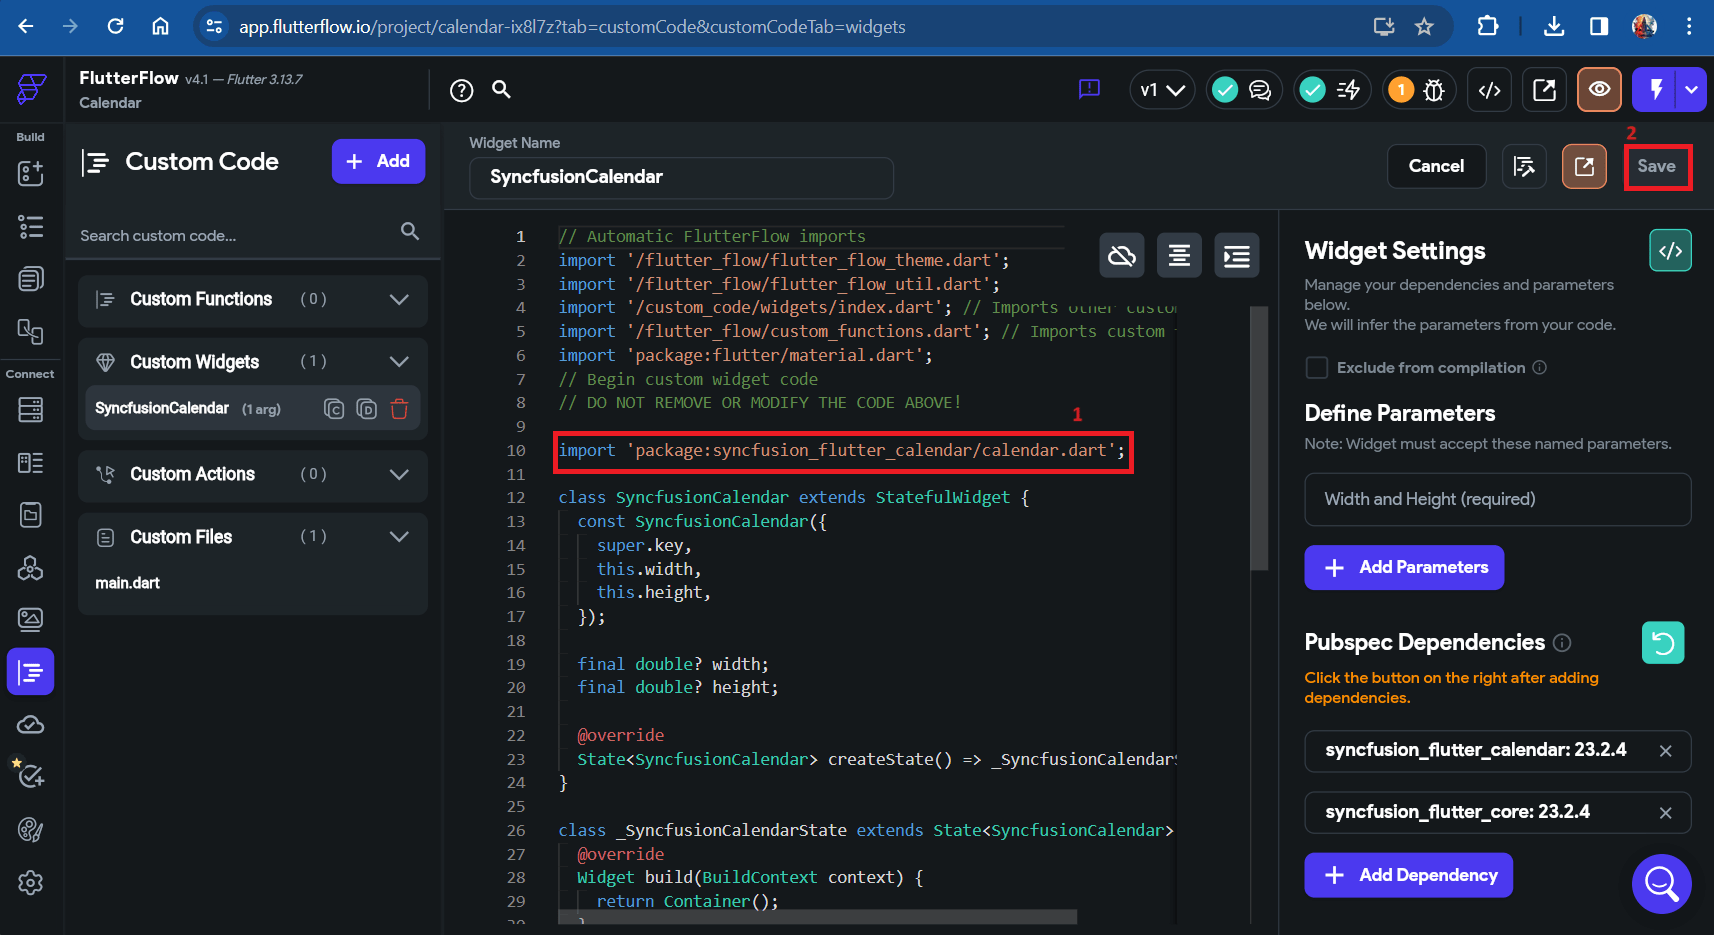Click the format code icon beside Cancel
Viewport: 1714px width, 942px height.
[1524, 166]
